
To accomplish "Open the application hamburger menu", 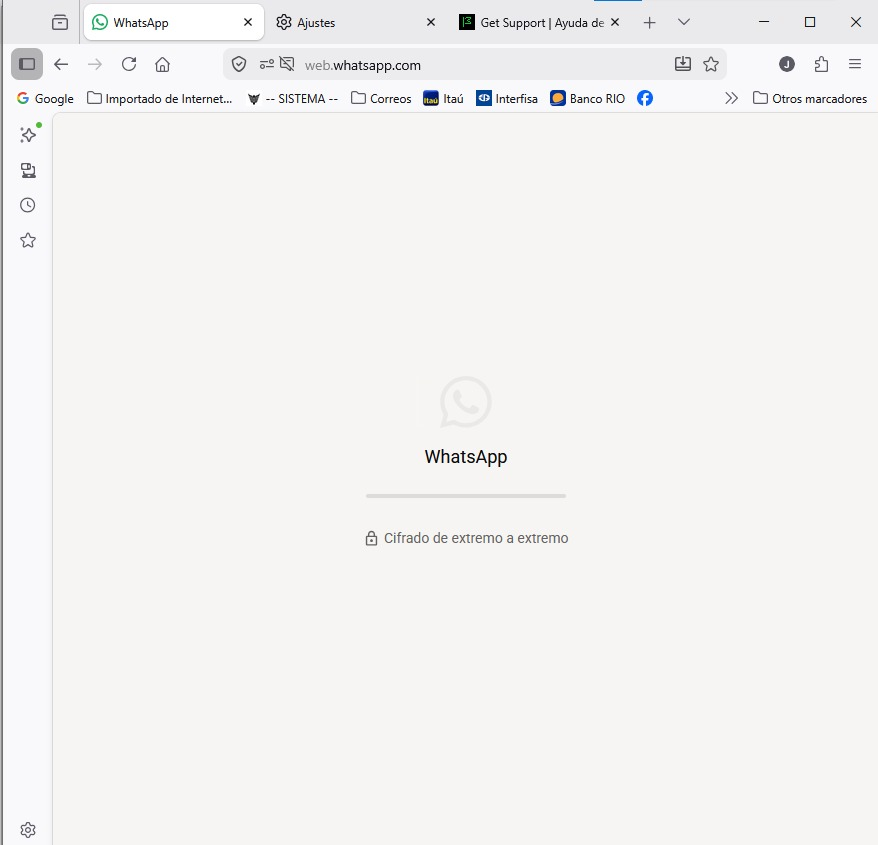I will (x=855, y=64).
